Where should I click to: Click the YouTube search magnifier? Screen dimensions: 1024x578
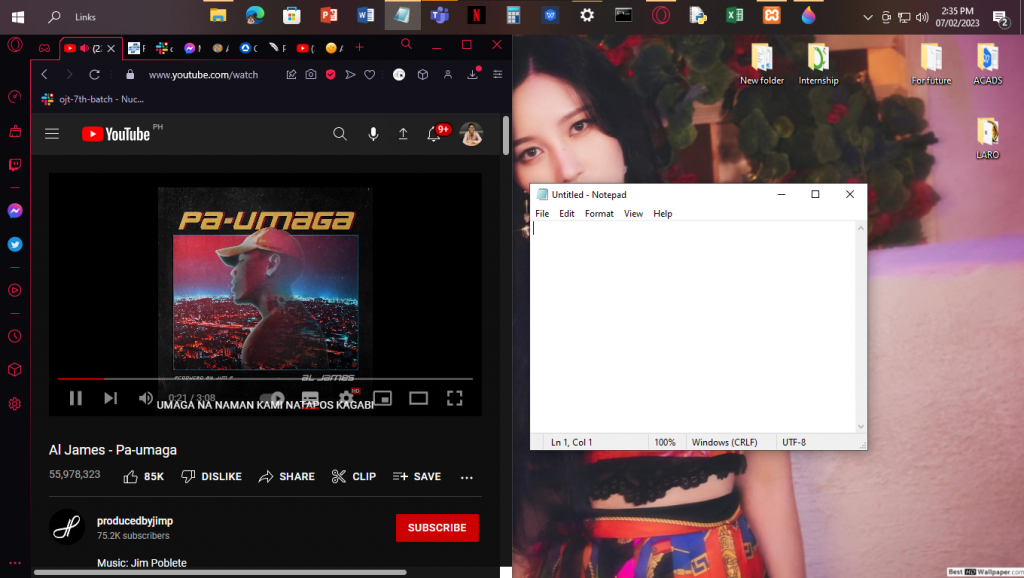point(340,134)
